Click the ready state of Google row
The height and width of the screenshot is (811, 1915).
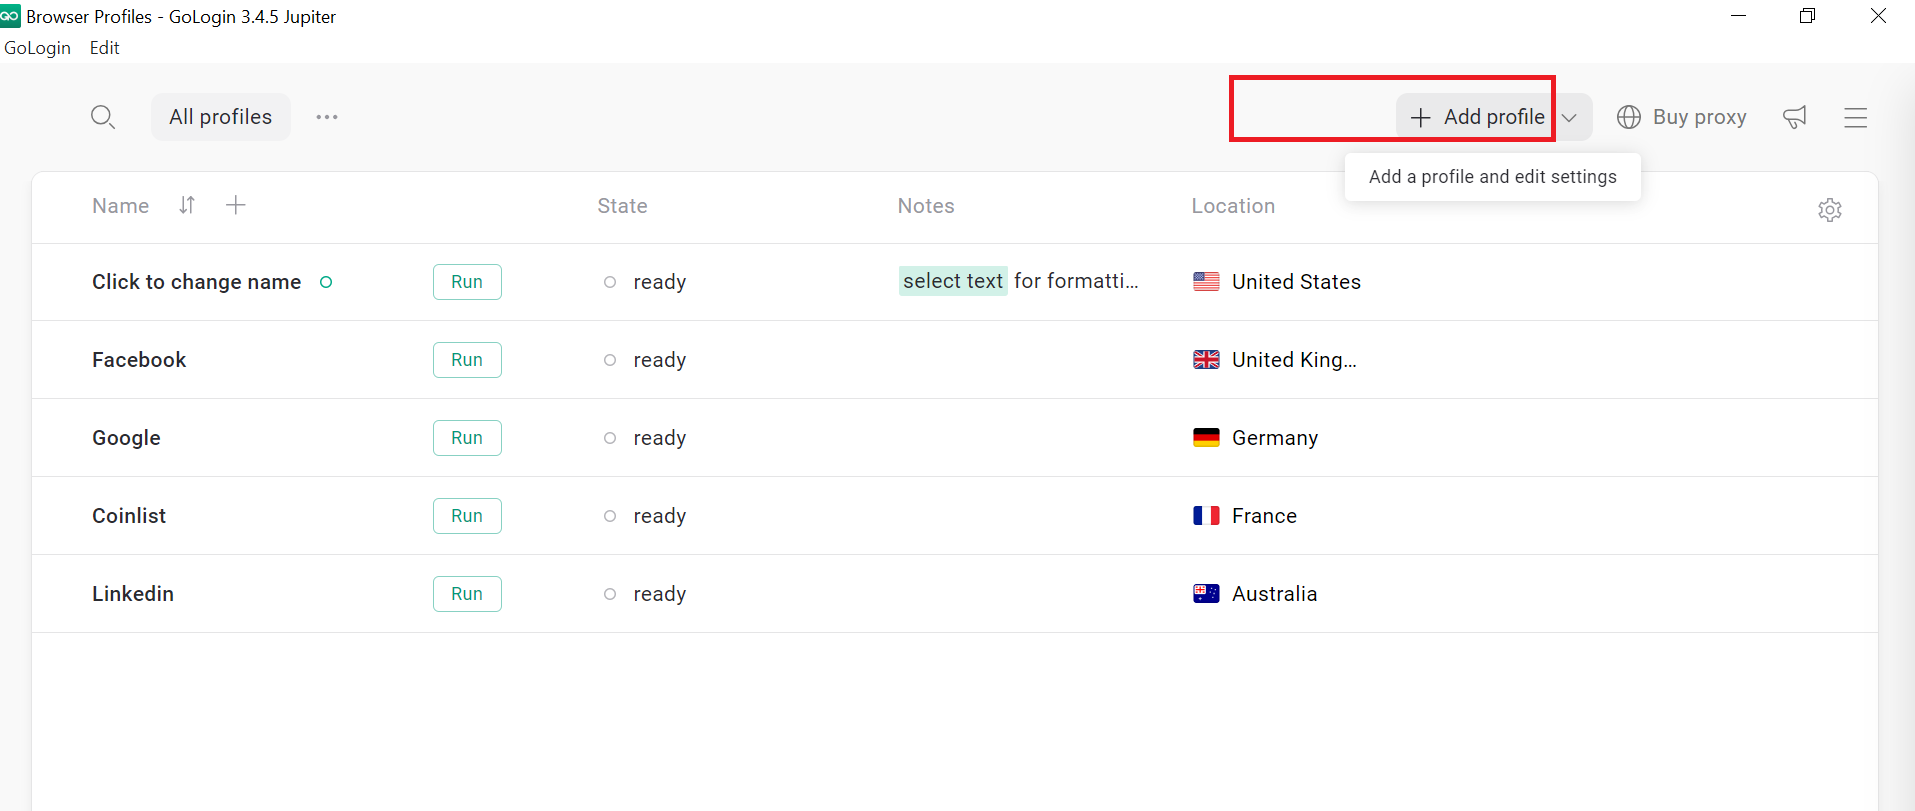pos(659,438)
